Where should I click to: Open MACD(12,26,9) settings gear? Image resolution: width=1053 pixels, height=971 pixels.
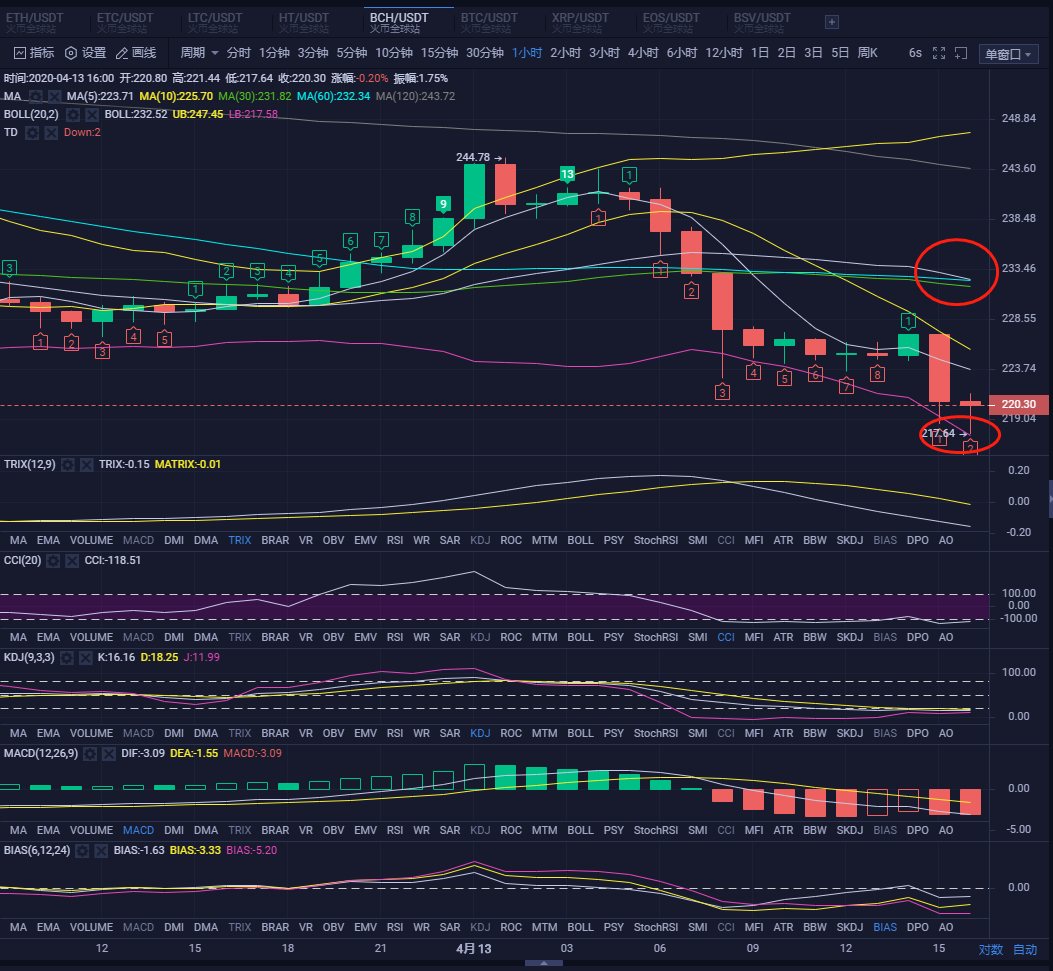click(90, 754)
